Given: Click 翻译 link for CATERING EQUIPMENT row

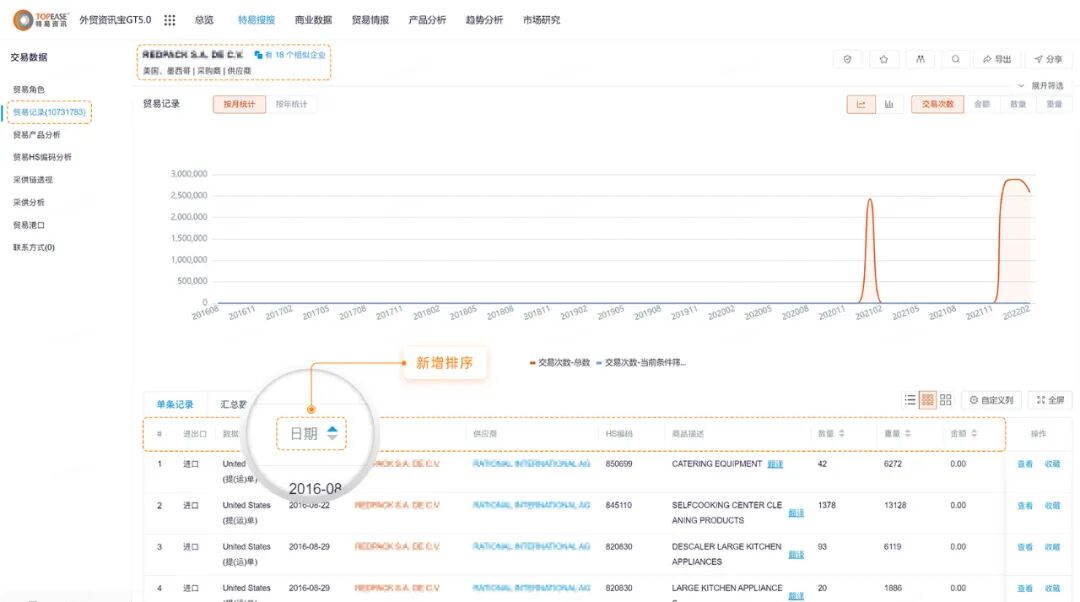Looking at the screenshot, I should pyautogui.click(x=775, y=464).
